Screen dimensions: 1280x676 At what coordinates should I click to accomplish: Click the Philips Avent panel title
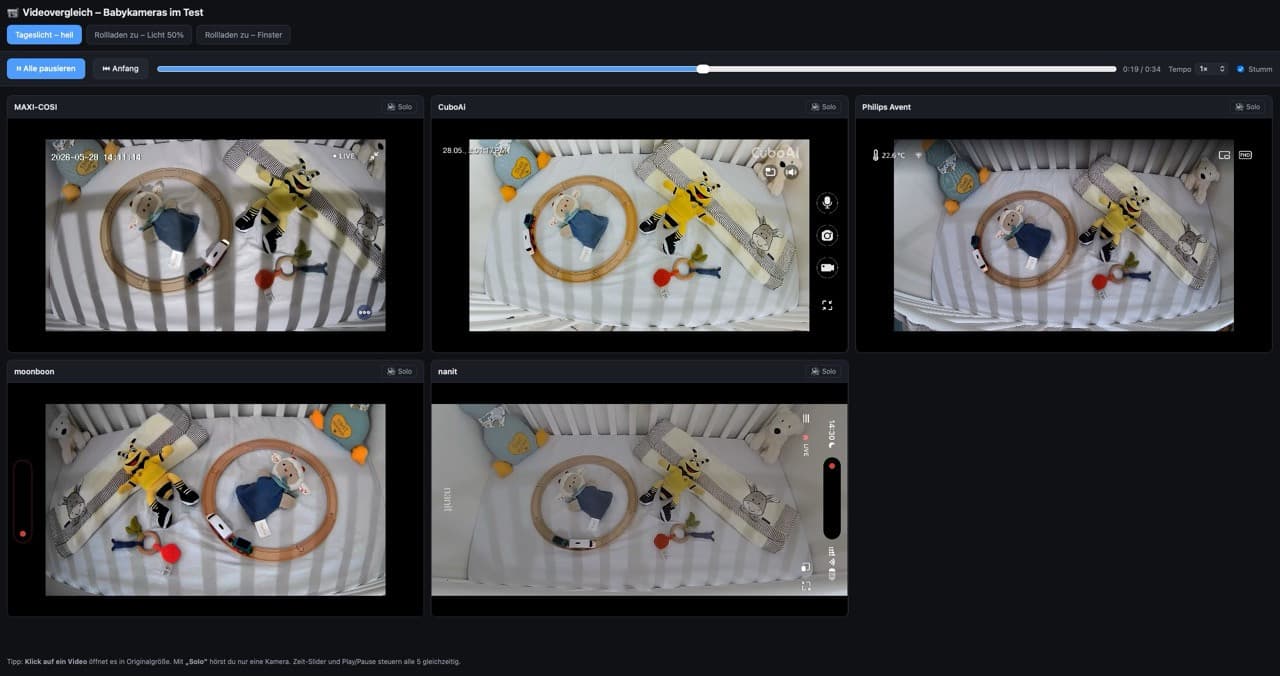[x=886, y=107]
